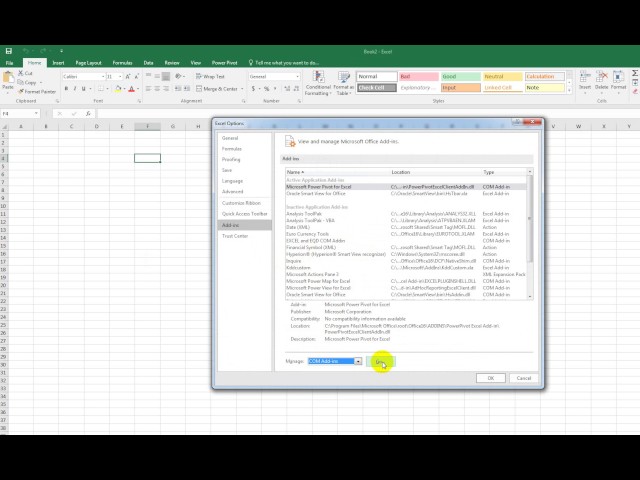Viewport: 640px width, 480px height.
Task: Switch to the Power Pivot tab
Action: click(x=224, y=63)
